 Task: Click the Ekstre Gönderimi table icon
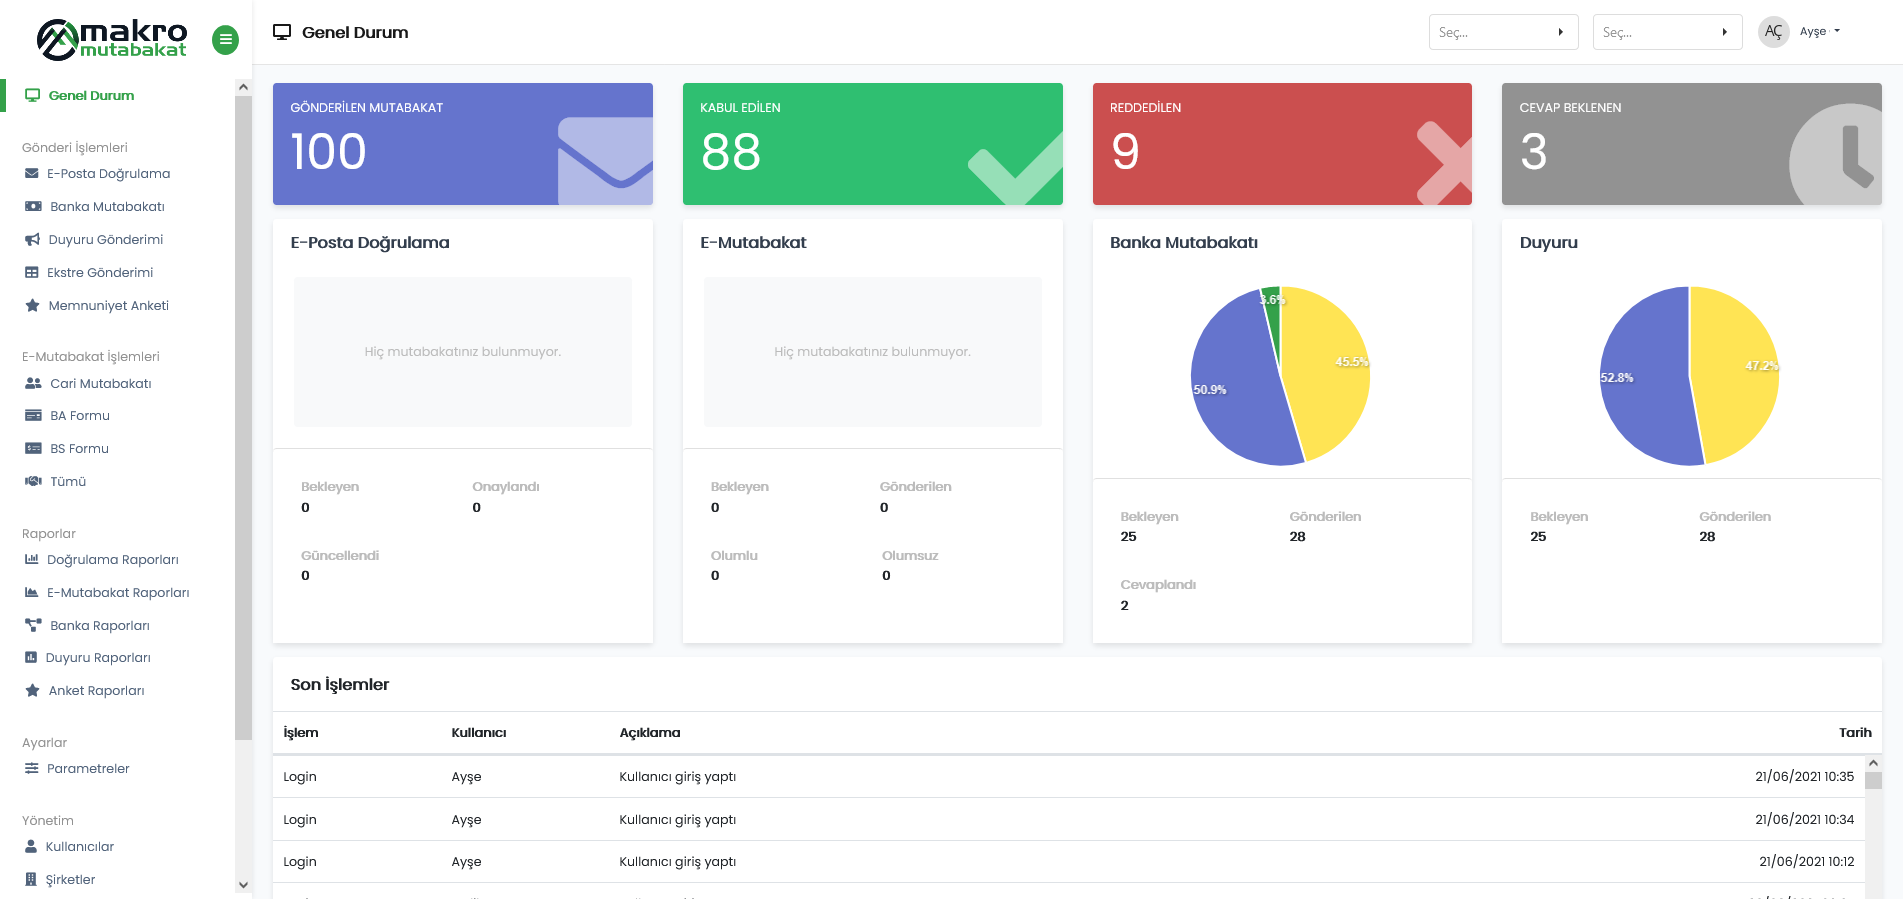pyautogui.click(x=32, y=273)
